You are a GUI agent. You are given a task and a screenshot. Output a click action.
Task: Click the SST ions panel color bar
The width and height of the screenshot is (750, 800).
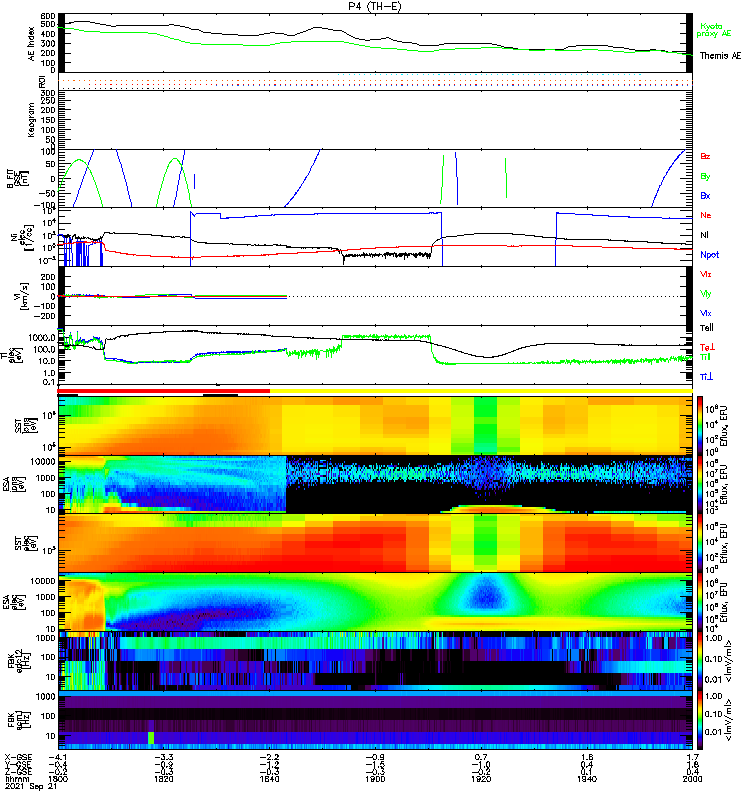tap(700, 425)
